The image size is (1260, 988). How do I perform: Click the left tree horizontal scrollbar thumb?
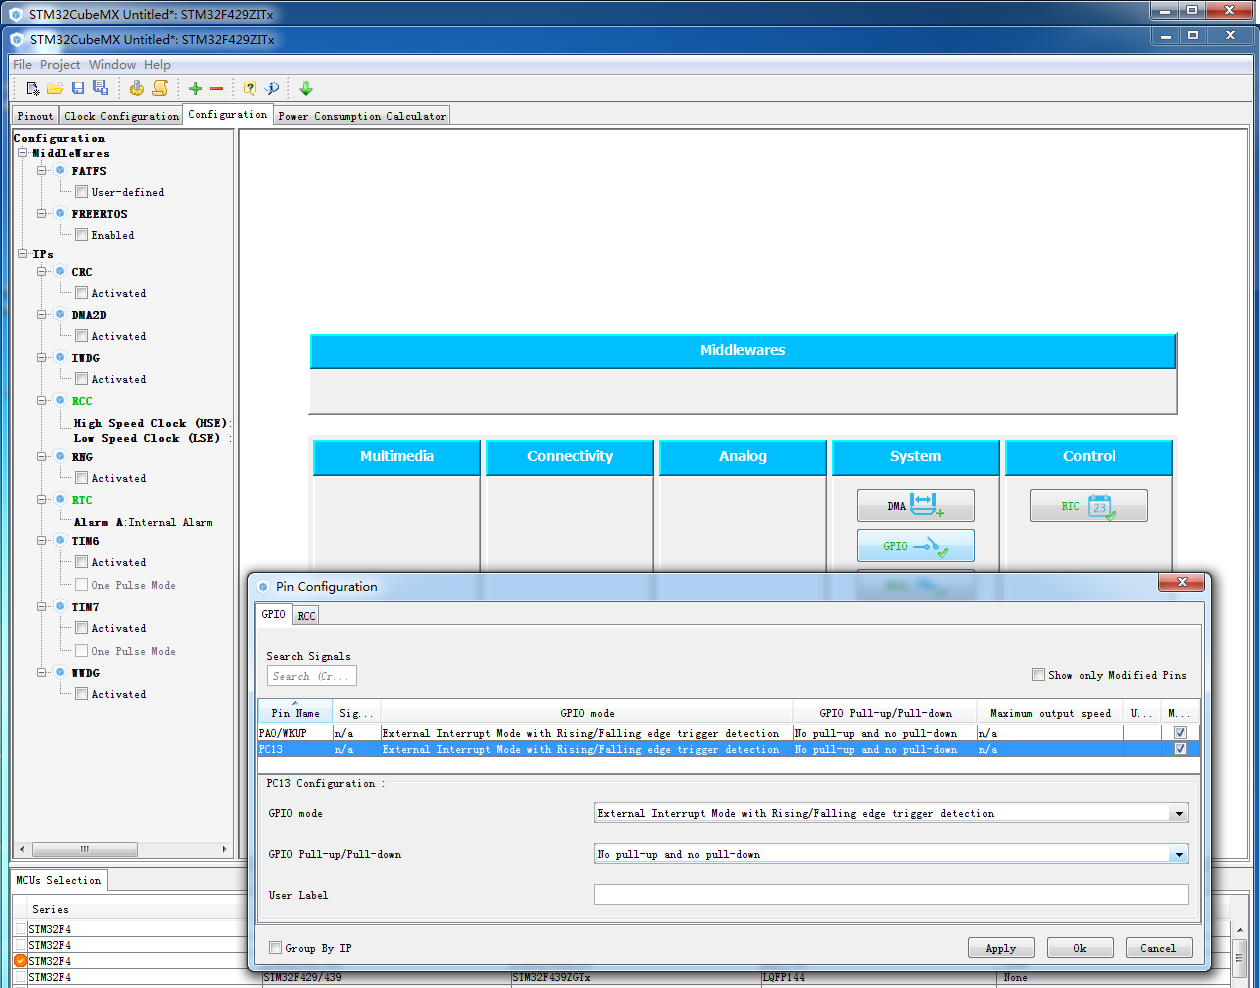pos(85,849)
